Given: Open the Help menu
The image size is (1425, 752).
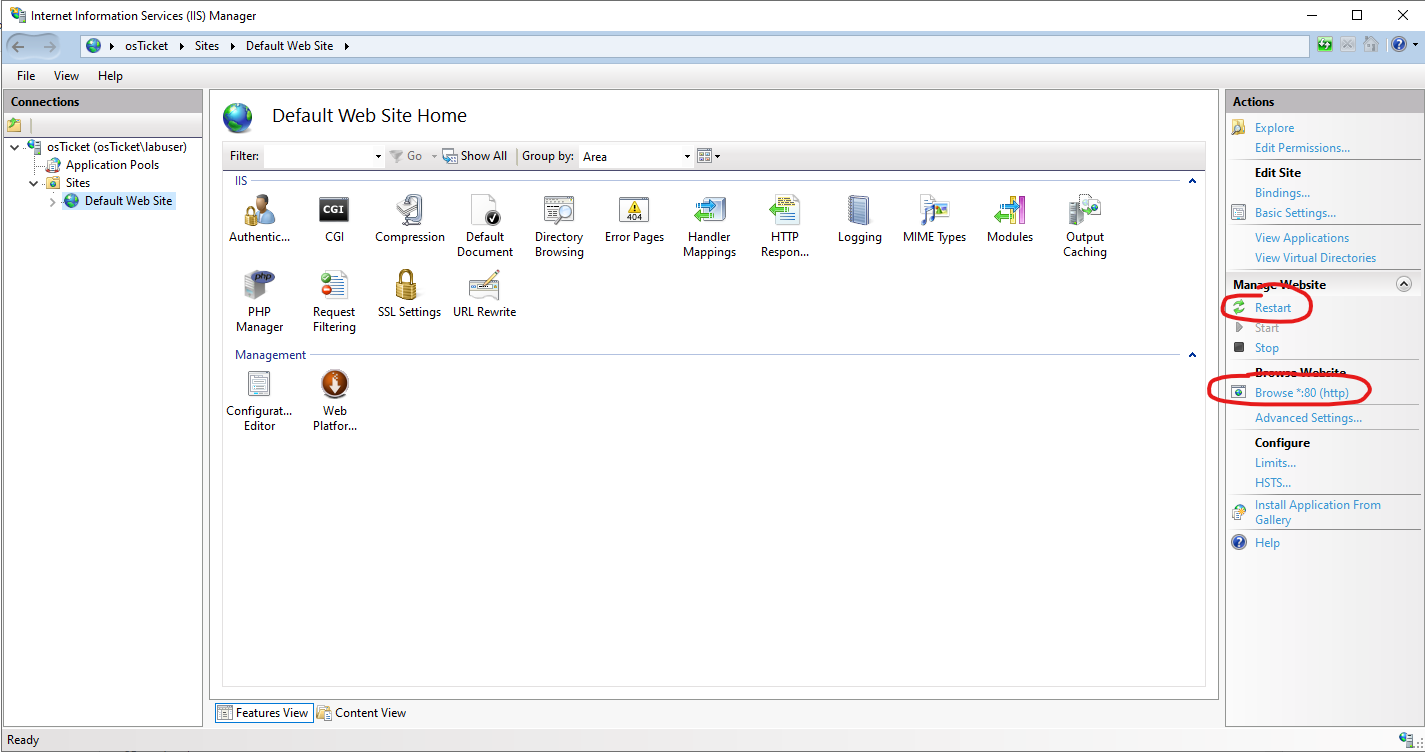Looking at the screenshot, I should [x=110, y=76].
